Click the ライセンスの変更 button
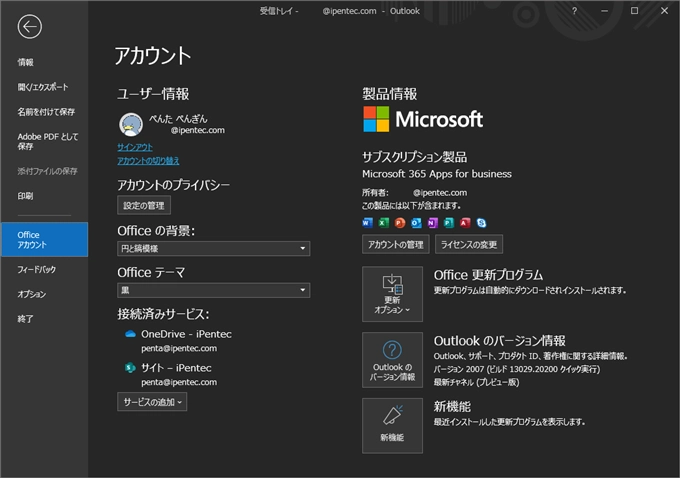 469,244
